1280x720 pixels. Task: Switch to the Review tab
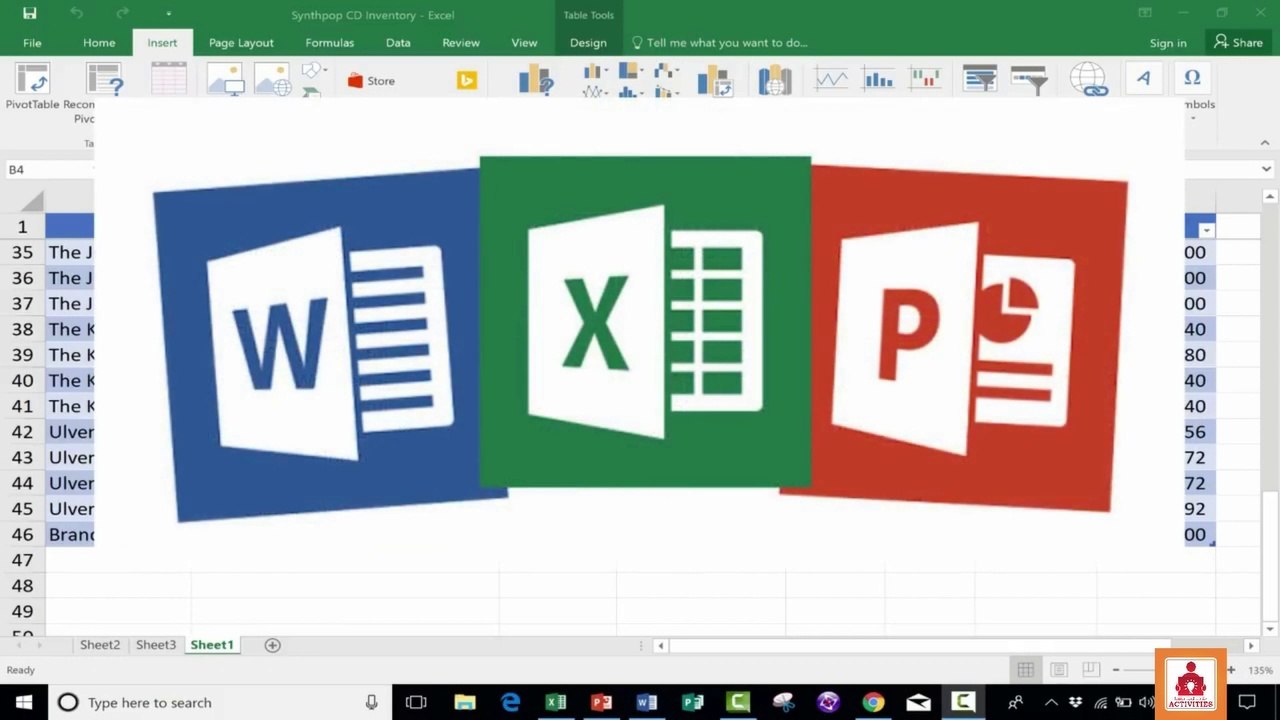click(461, 43)
